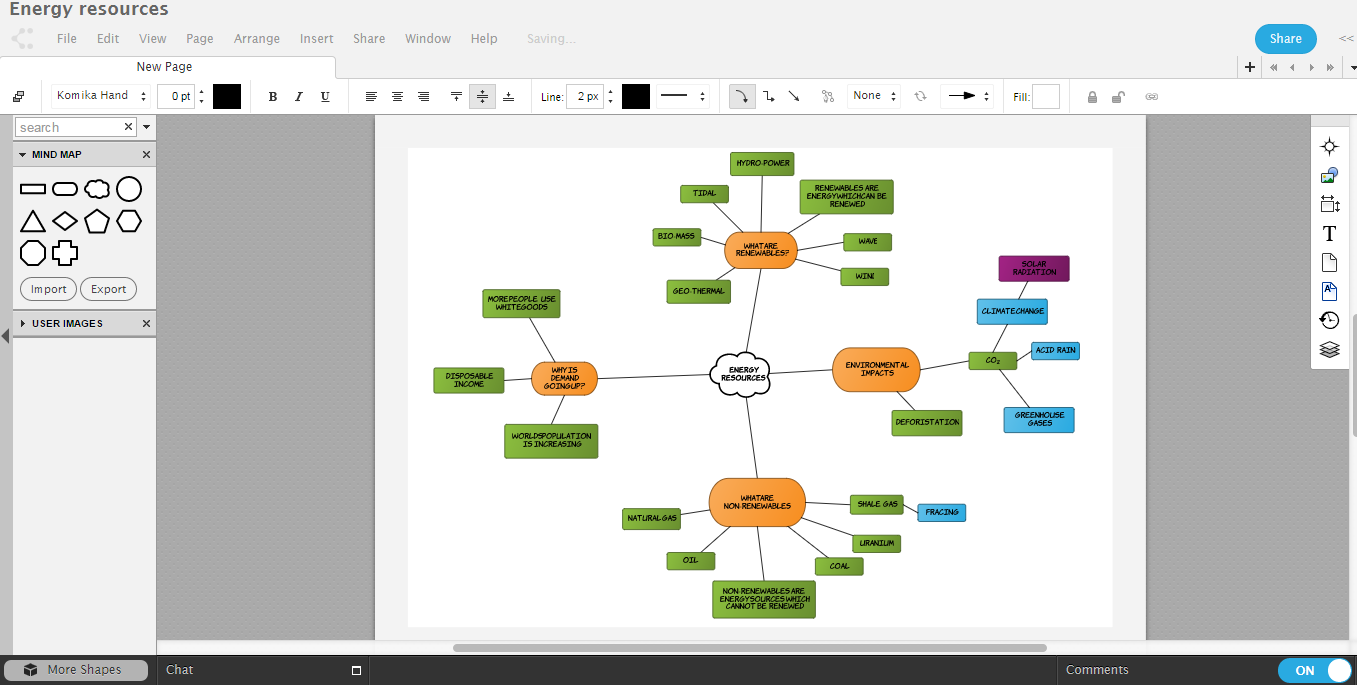Select the curved connector style icon
Screen dimensions: 1357x685
point(741,96)
